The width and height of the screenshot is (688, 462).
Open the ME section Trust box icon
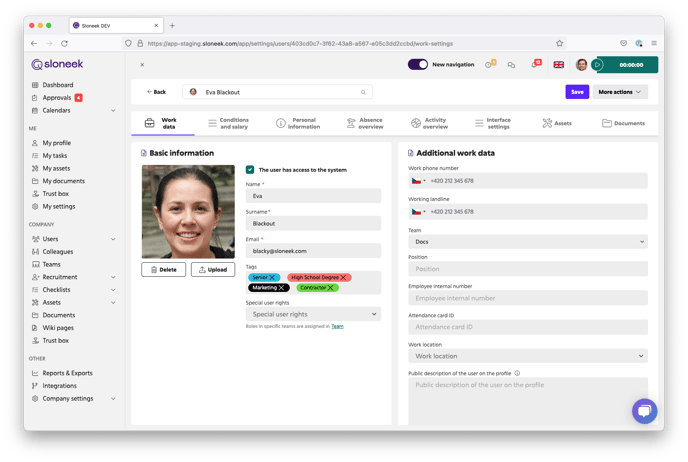pyautogui.click(x=35, y=193)
